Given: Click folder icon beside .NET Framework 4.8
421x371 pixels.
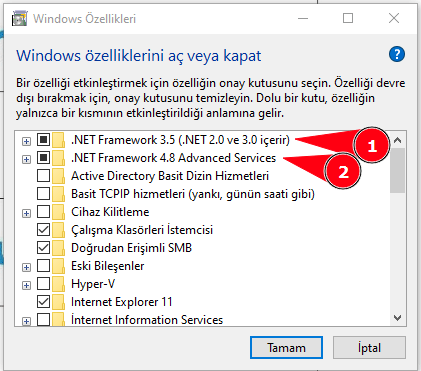Looking at the screenshot, I should [58, 158].
